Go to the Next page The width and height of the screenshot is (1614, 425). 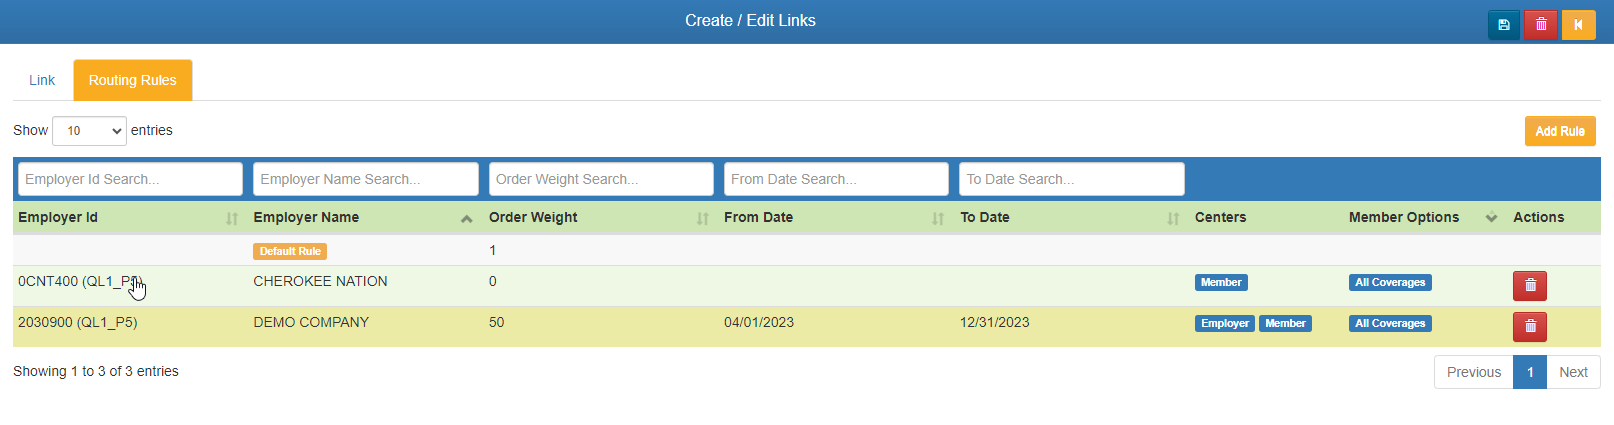tap(1573, 372)
